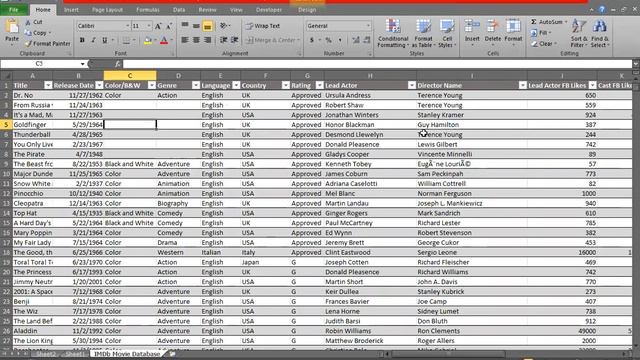Center text horizontally in cell
This screenshot has width=640, height=360.
click(196, 40)
